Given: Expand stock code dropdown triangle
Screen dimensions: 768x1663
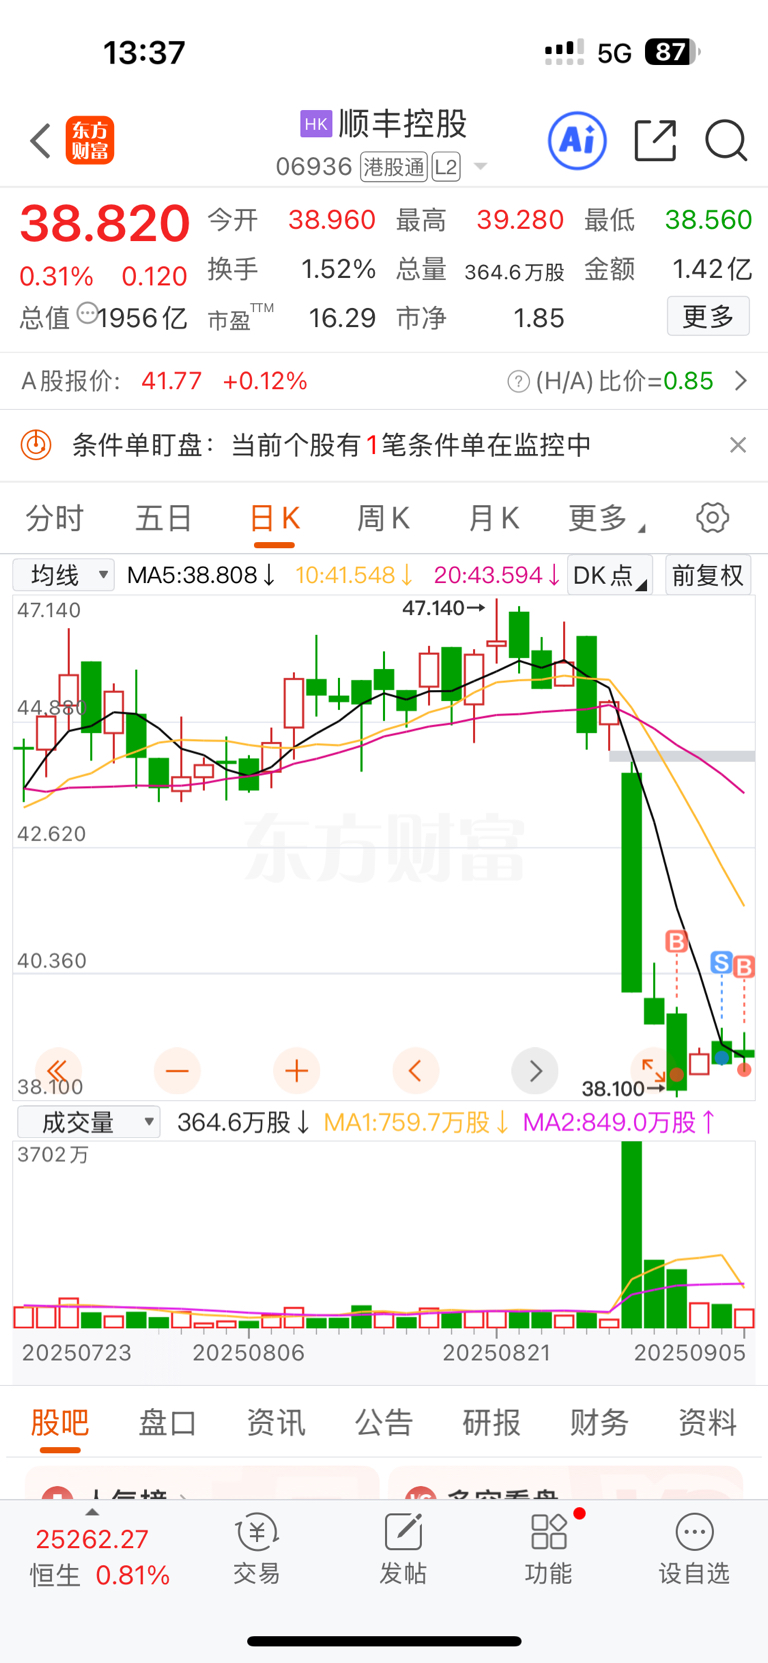Looking at the screenshot, I should click(x=481, y=166).
